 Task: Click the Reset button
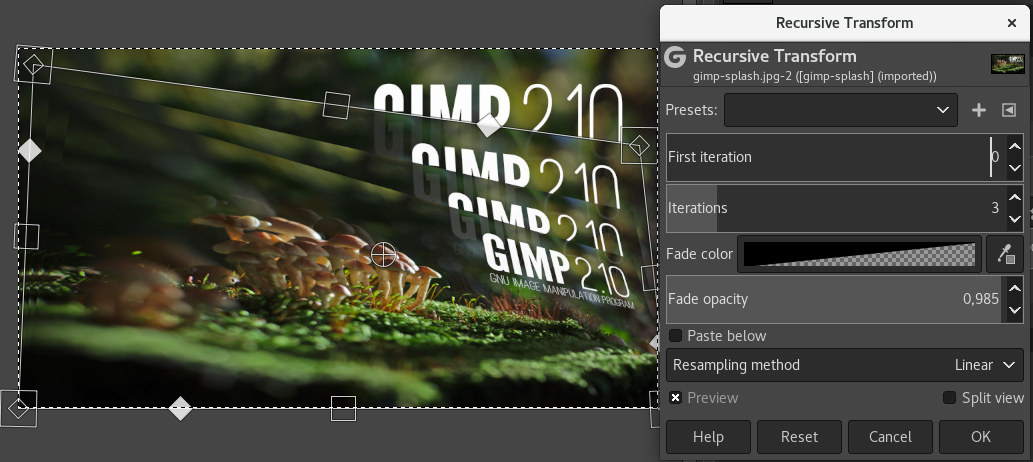(x=799, y=437)
